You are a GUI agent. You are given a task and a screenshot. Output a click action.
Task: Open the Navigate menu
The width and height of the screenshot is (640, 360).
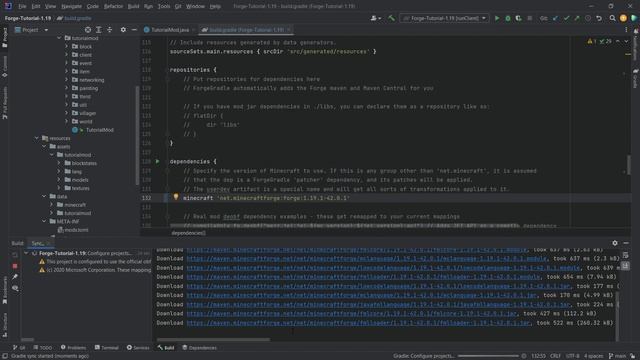(x=71, y=6)
